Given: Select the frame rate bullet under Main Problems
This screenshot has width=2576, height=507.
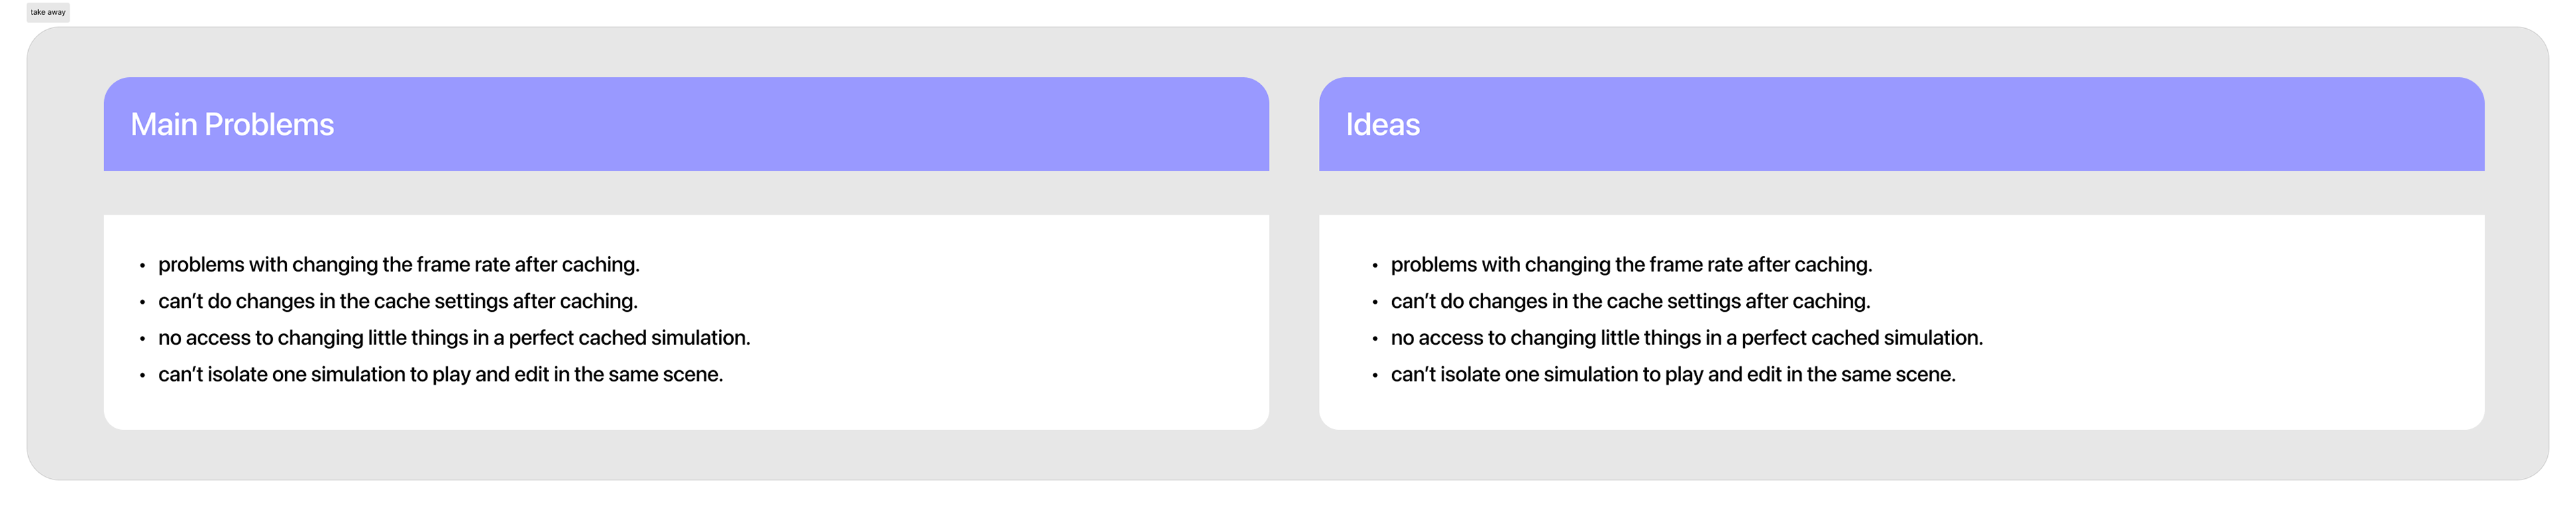Looking at the screenshot, I should [x=399, y=264].
